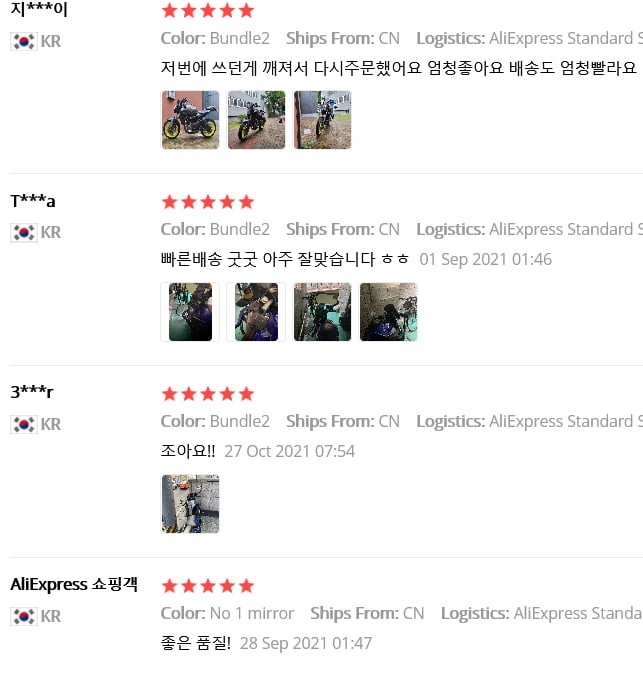Open third photo in 지***이 review

coord(322,120)
